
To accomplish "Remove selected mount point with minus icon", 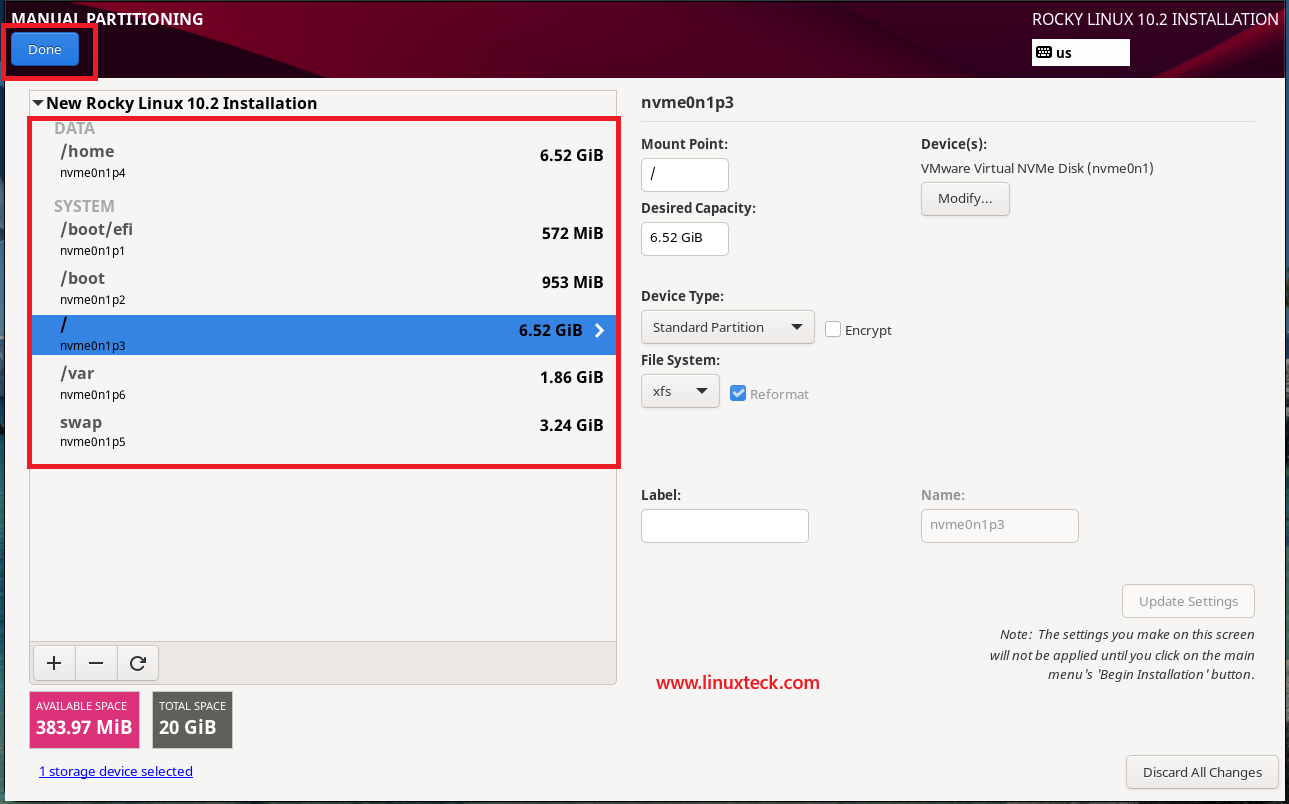I will click(96, 663).
